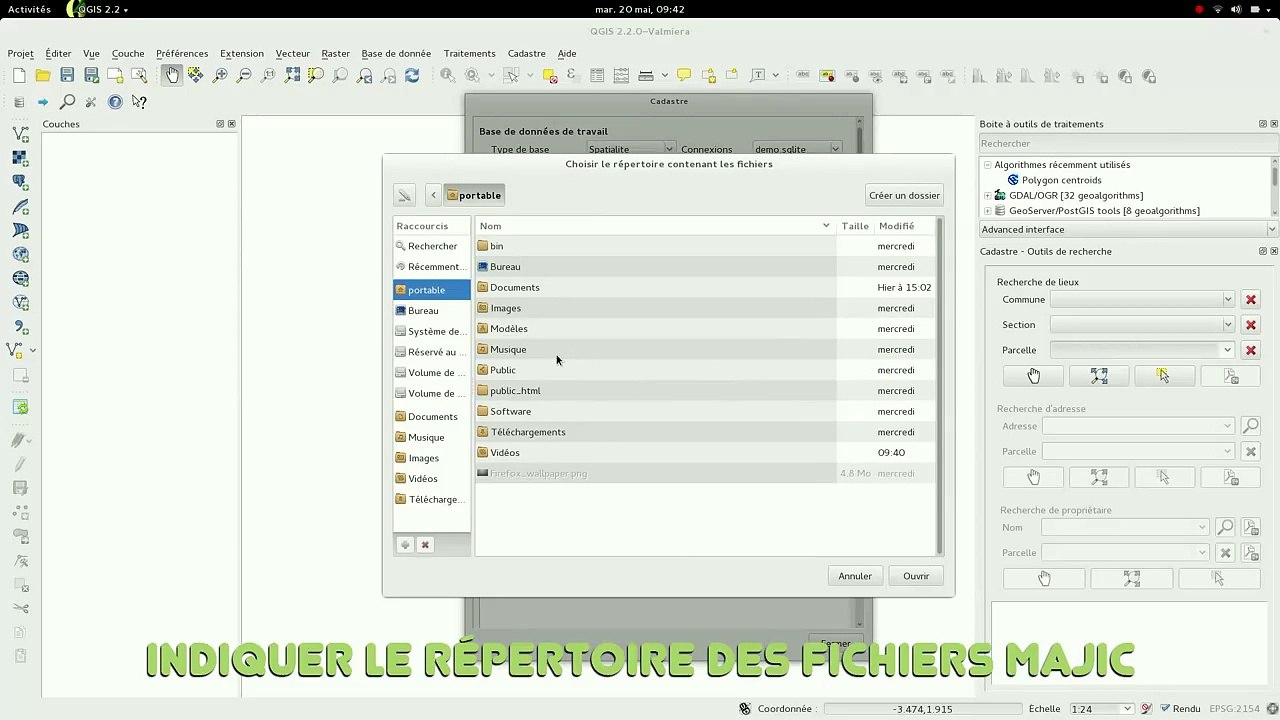The width and height of the screenshot is (1280, 720).
Task: Open the Traitements menu
Action: (x=470, y=54)
